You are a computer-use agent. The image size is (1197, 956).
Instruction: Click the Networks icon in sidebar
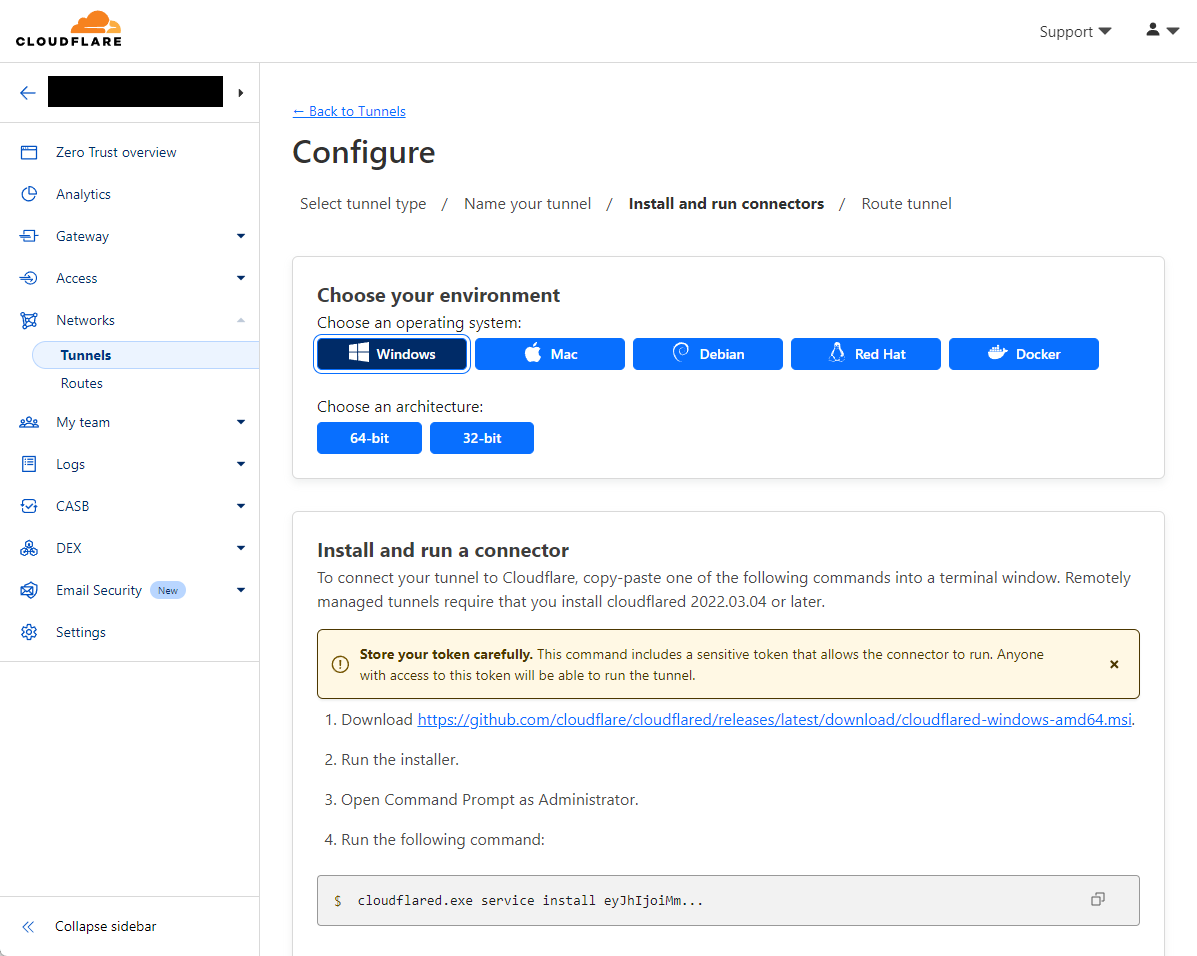[29, 320]
